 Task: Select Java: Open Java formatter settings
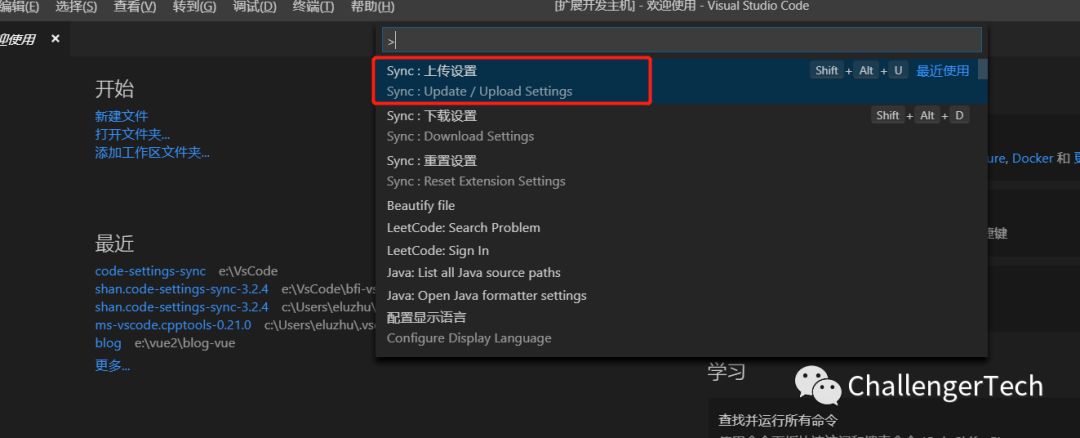(681, 295)
